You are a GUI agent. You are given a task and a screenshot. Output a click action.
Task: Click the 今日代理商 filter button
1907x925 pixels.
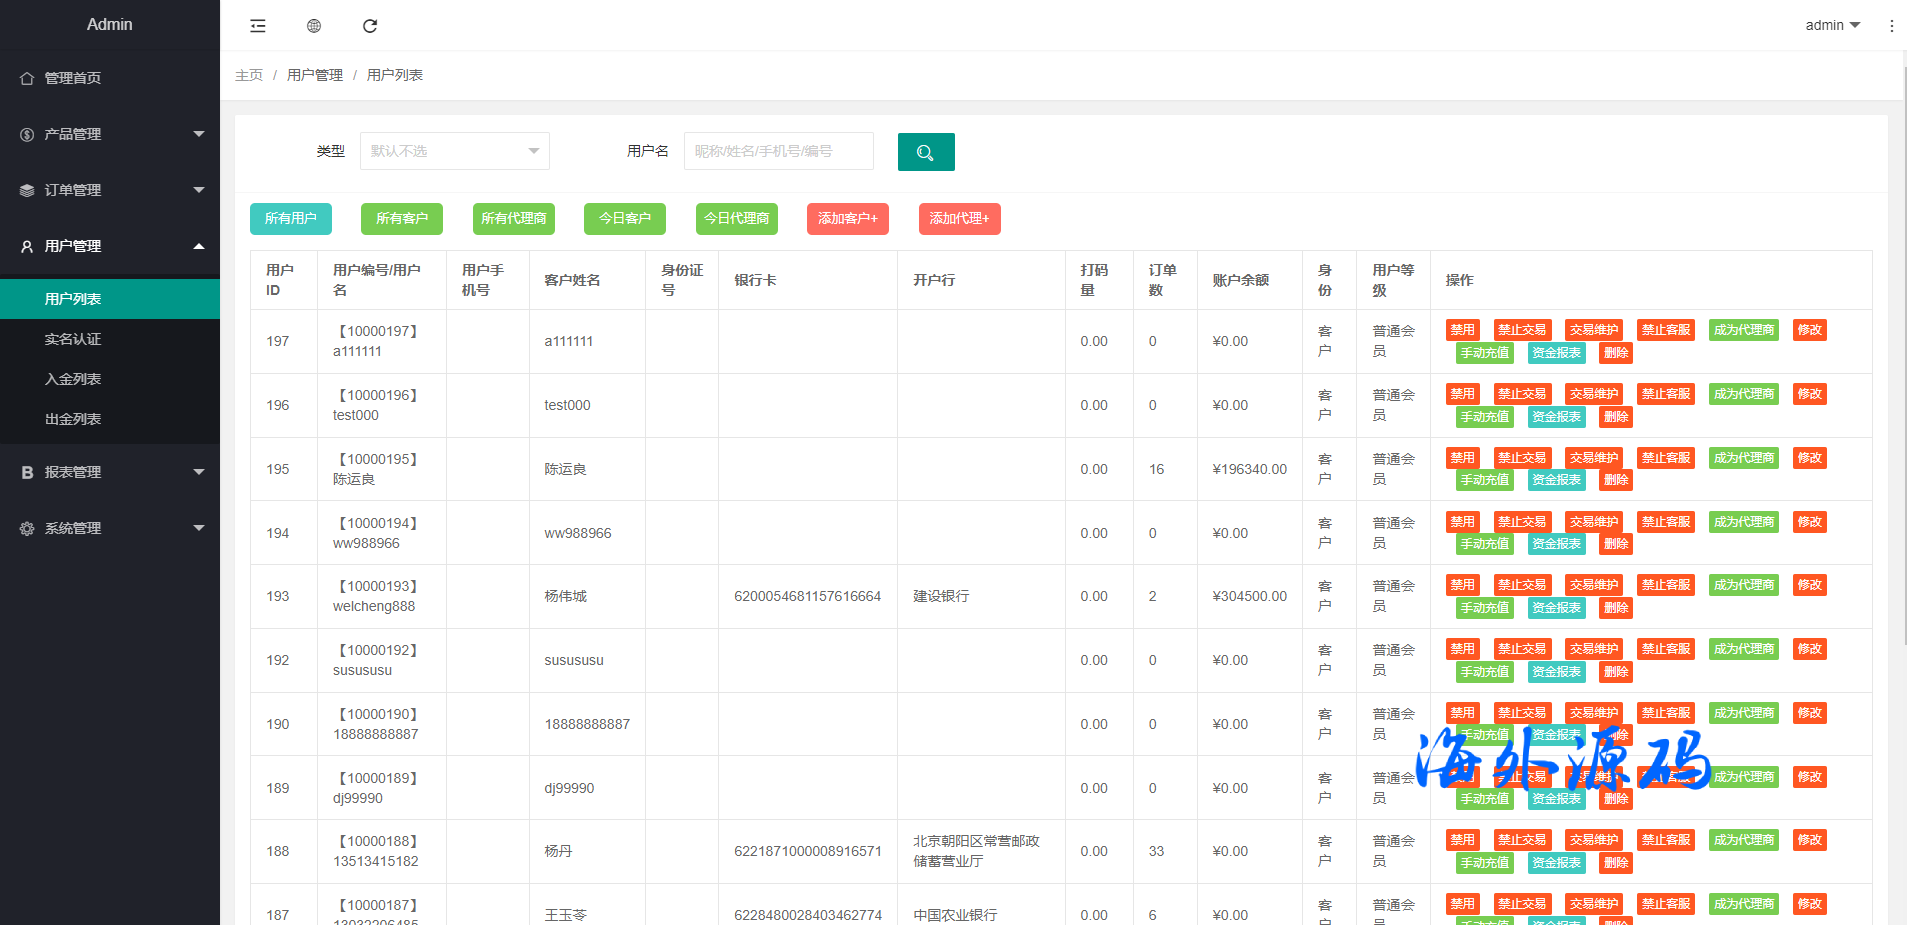(736, 218)
